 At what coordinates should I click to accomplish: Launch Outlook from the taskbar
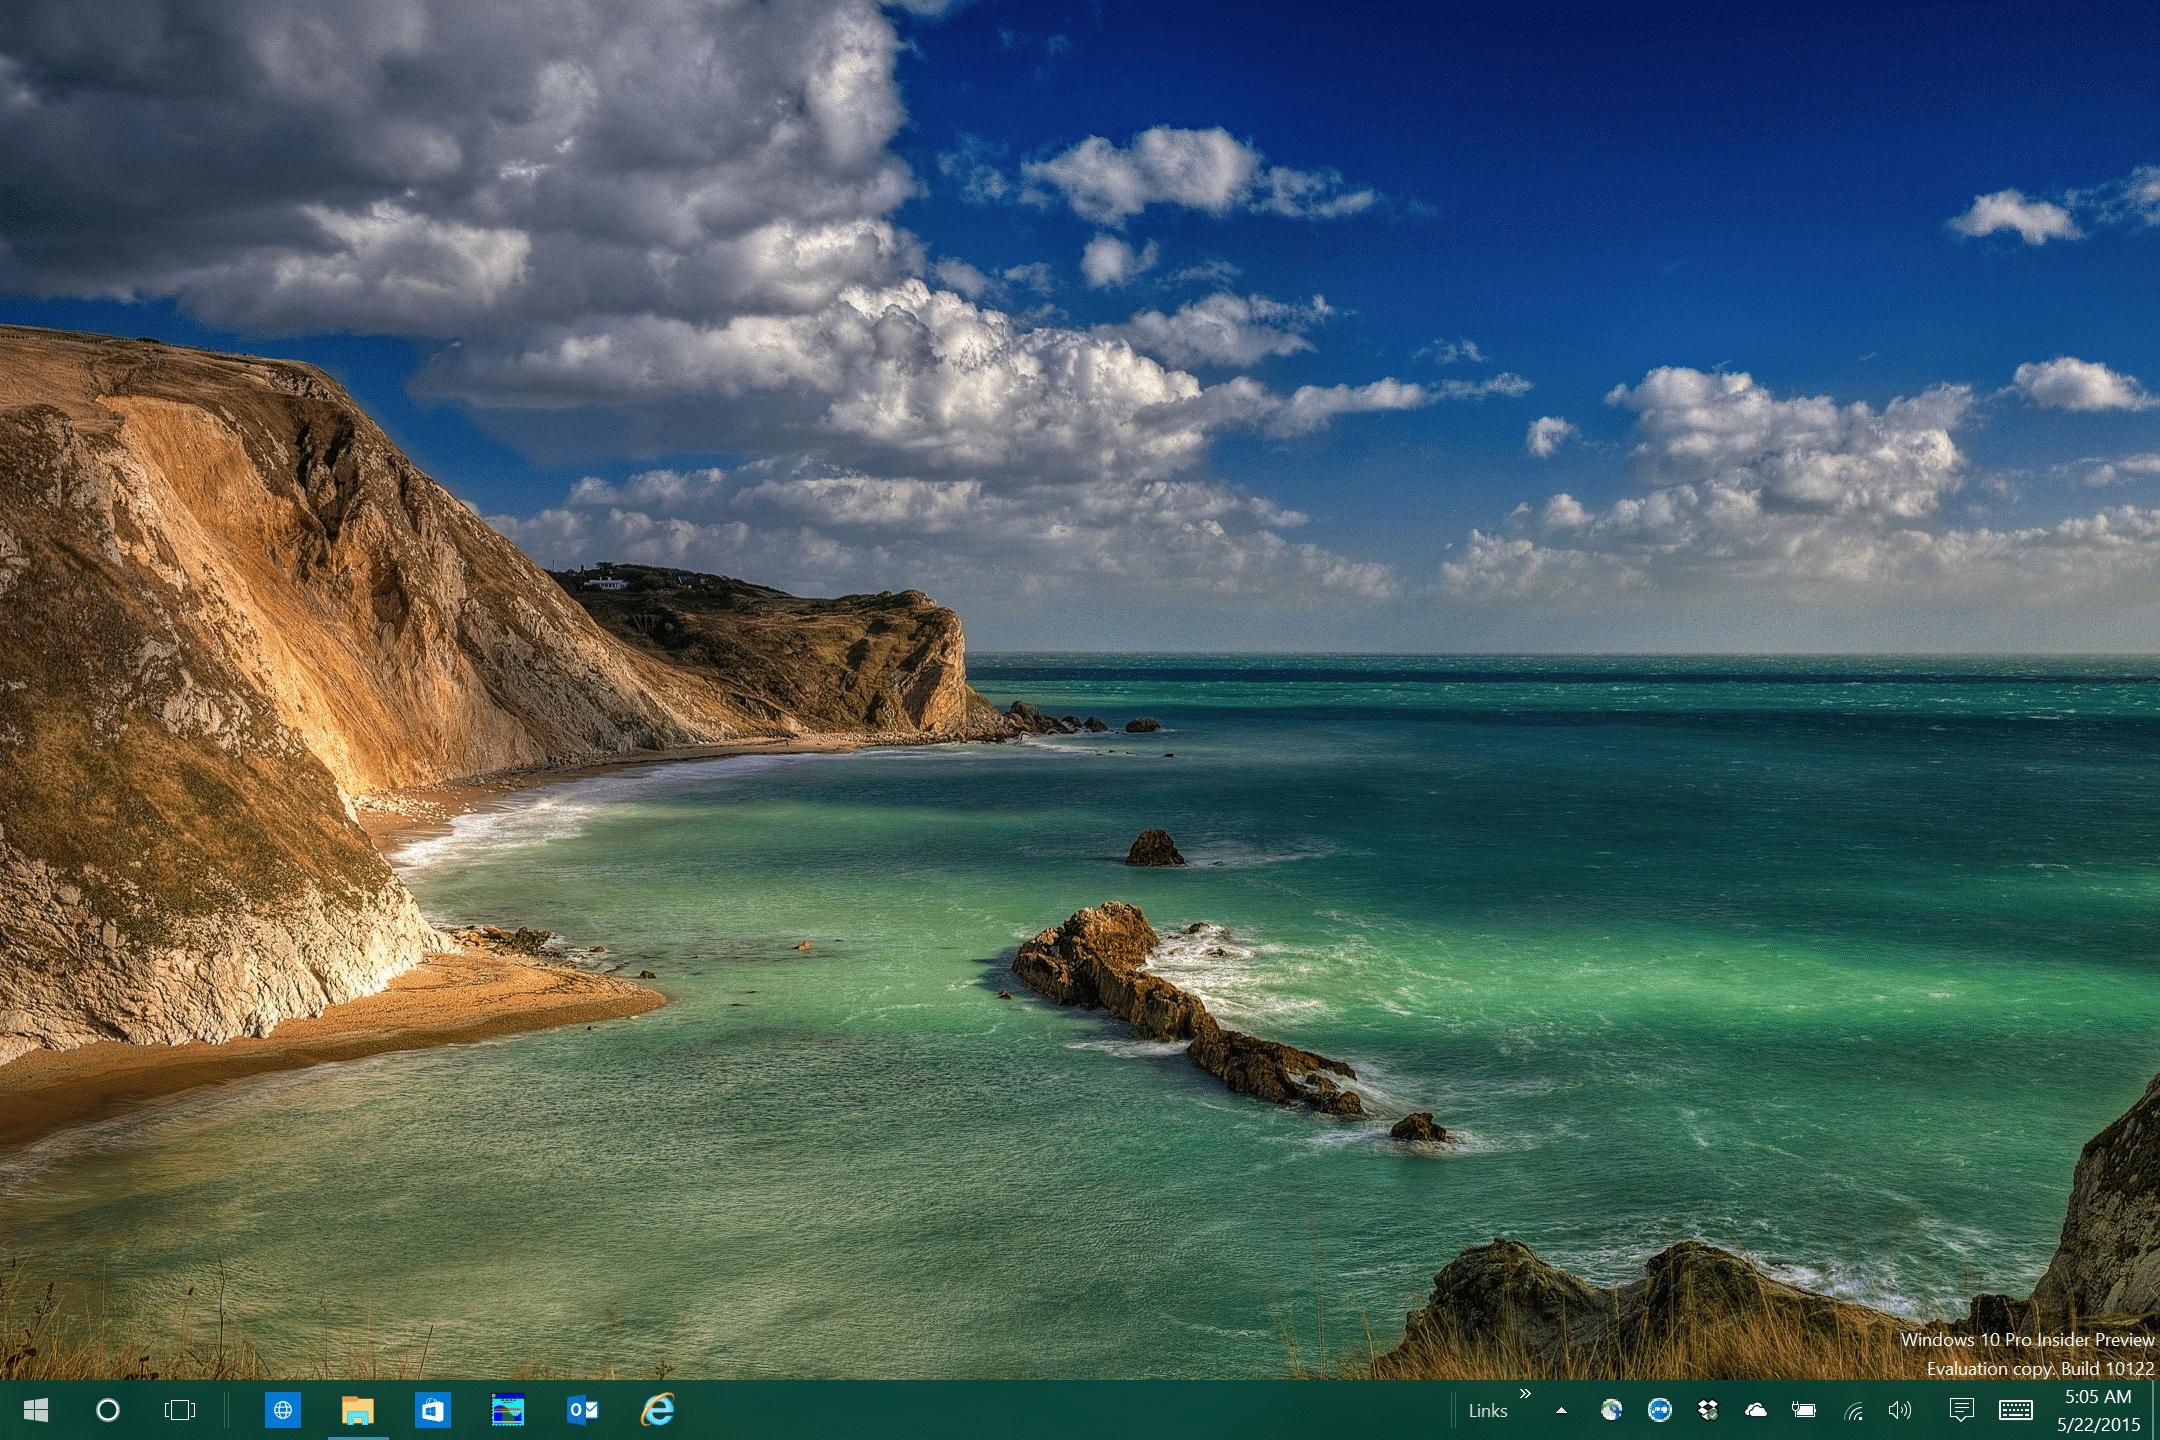pyautogui.click(x=583, y=1410)
